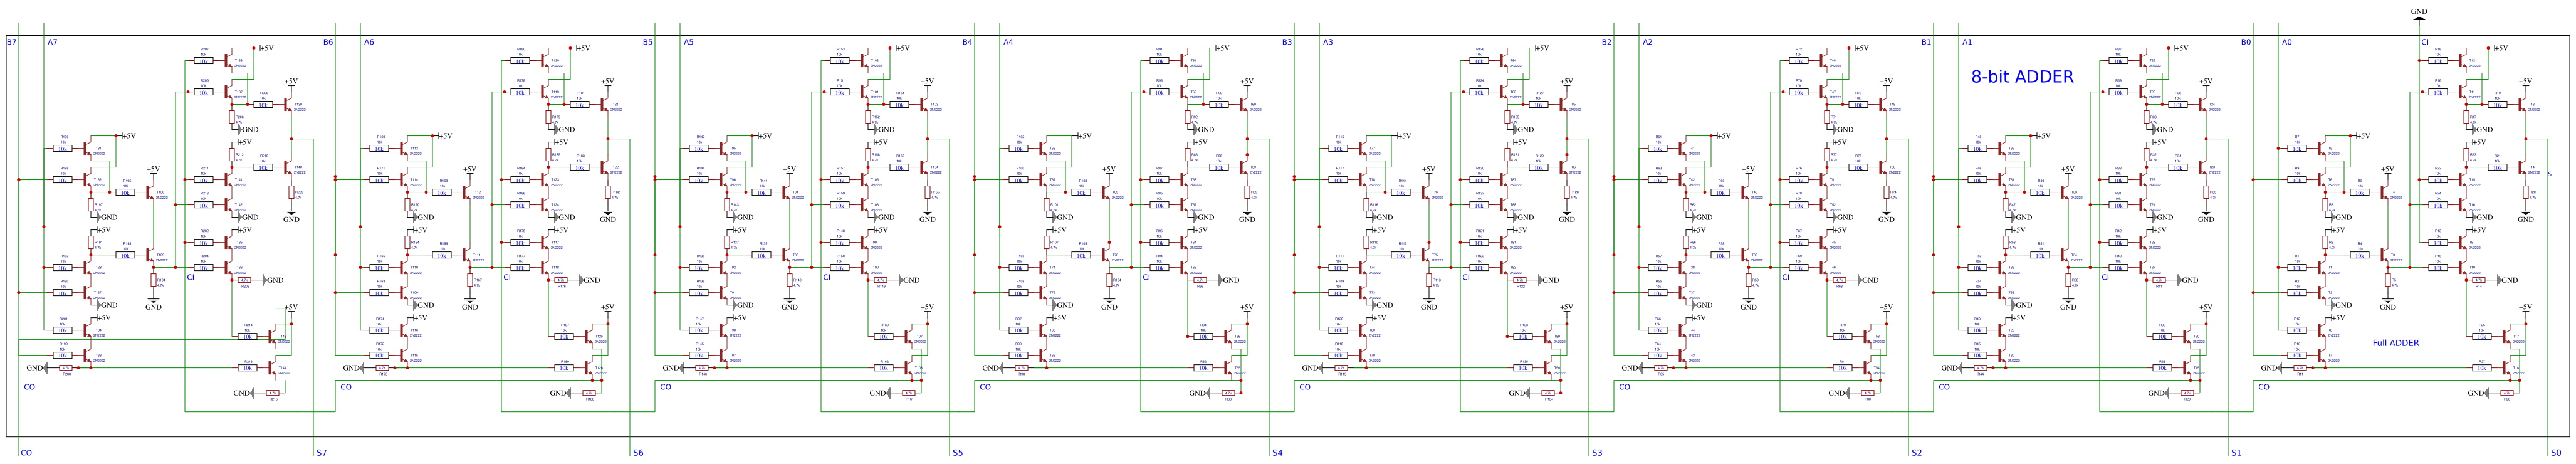The width and height of the screenshot is (2576, 464).
Task: Select transistor T130 symbol
Action: coord(150,192)
